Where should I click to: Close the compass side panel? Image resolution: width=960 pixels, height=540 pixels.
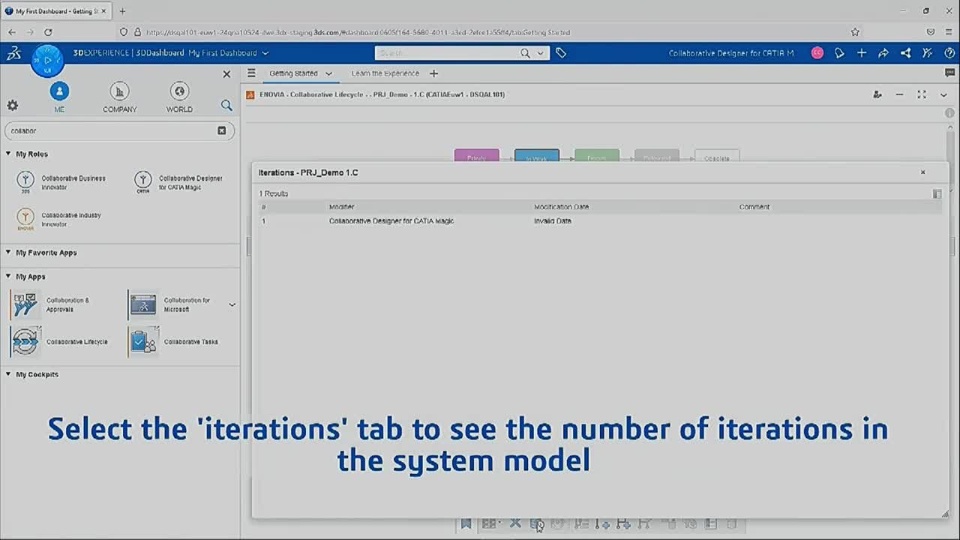tap(227, 74)
